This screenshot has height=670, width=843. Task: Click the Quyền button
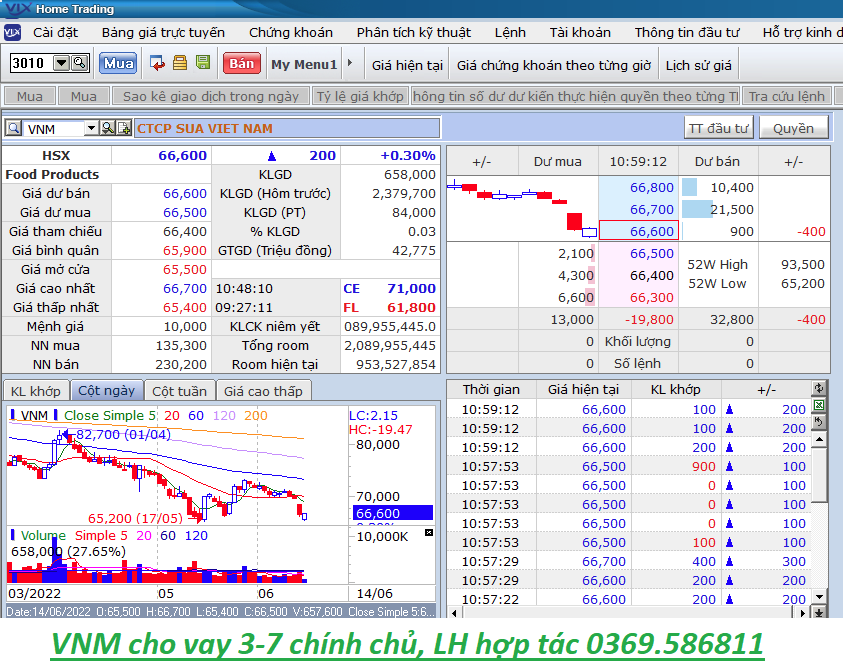tap(794, 129)
